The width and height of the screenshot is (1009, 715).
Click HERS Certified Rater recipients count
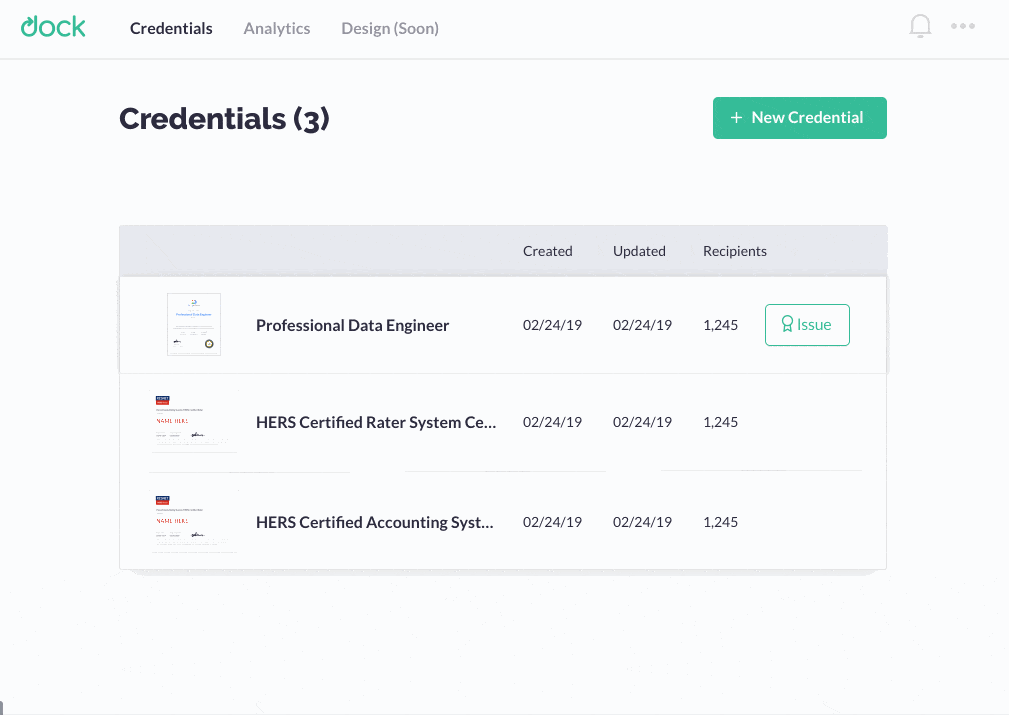click(x=721, y=422)
